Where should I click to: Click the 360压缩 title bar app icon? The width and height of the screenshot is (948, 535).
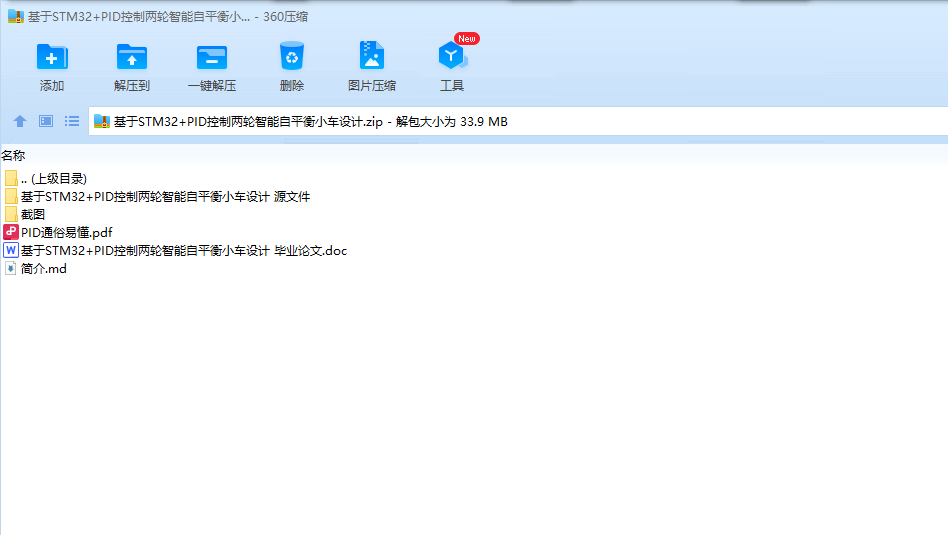tap(16, 16)
